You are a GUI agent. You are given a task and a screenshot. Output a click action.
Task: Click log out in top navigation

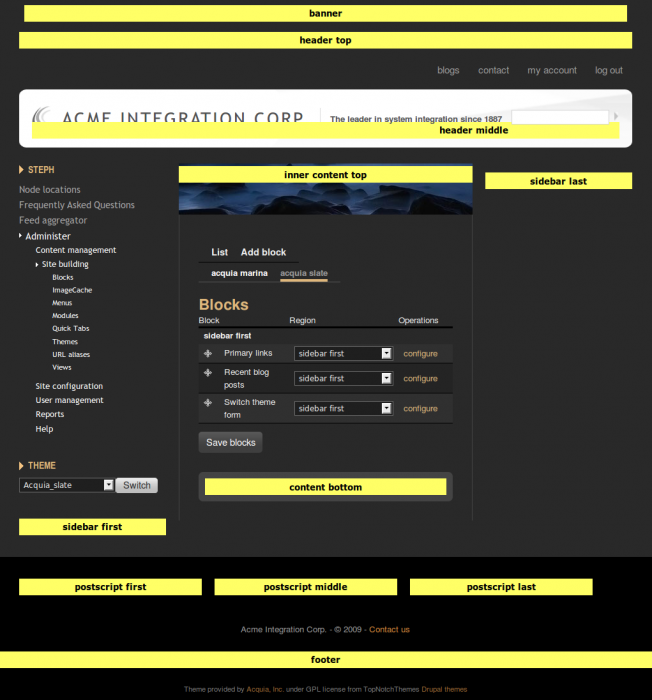609,71
